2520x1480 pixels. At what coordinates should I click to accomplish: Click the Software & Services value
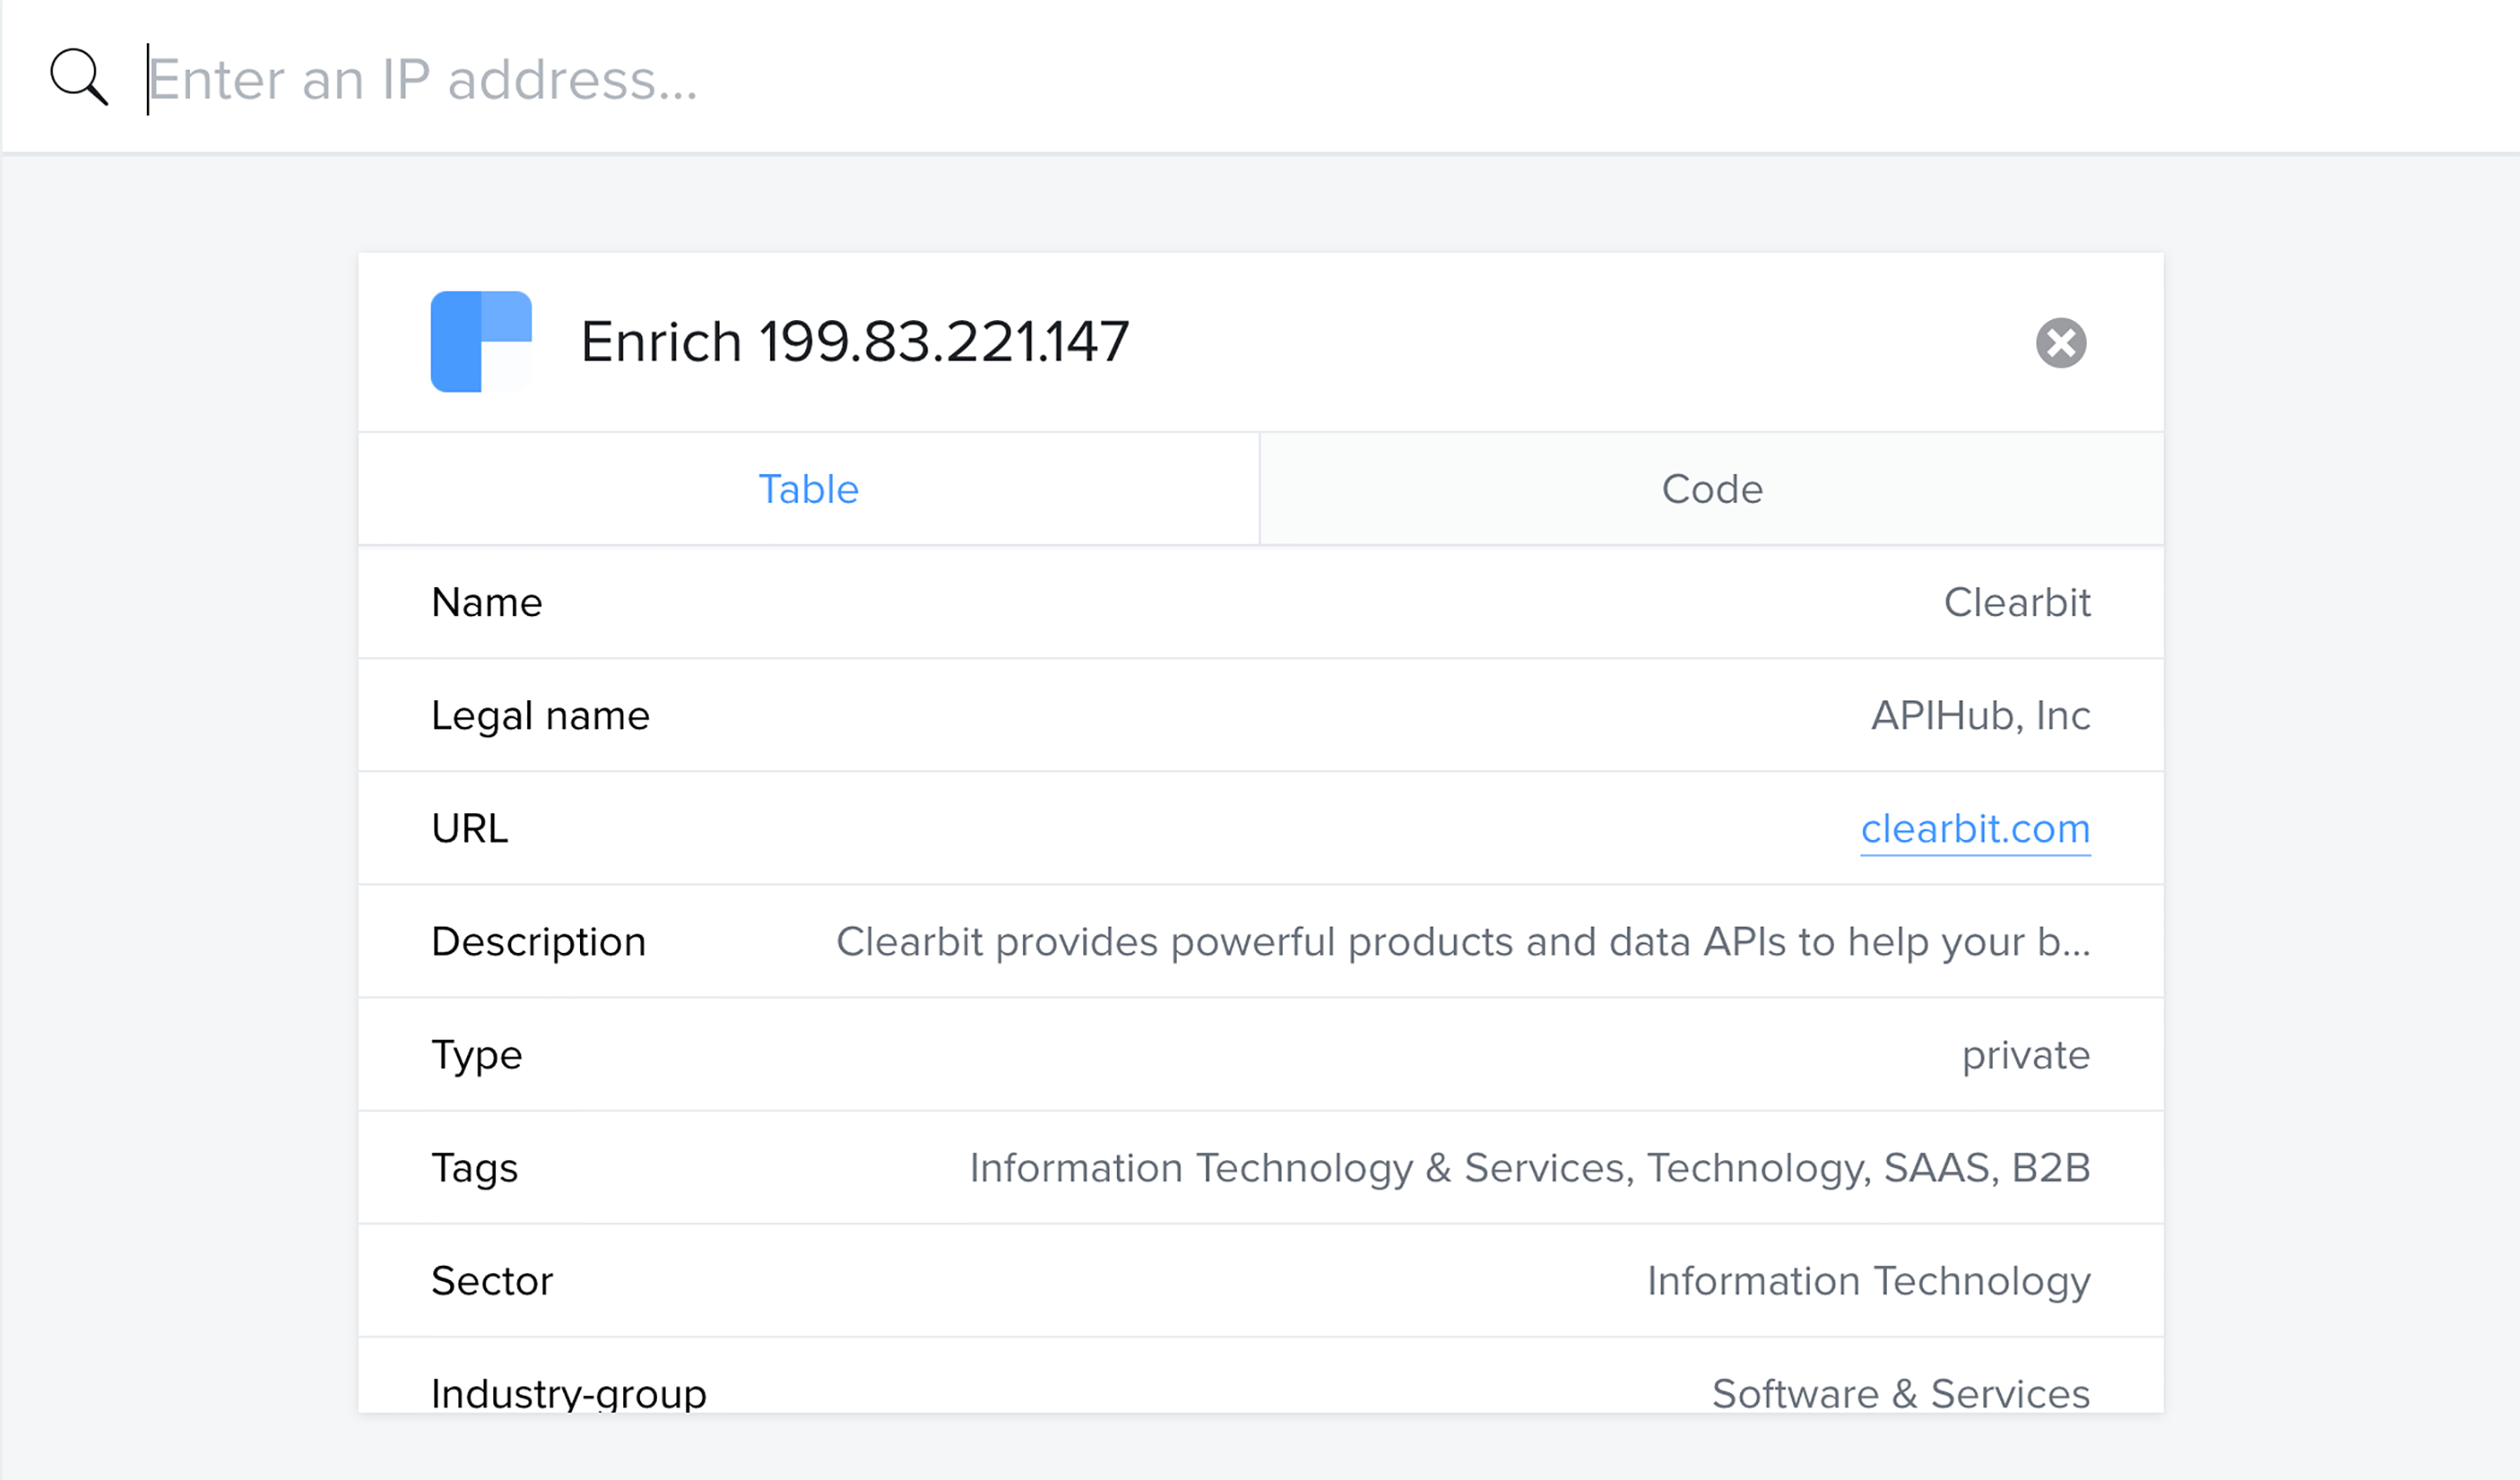[x=1901, y=1393]
